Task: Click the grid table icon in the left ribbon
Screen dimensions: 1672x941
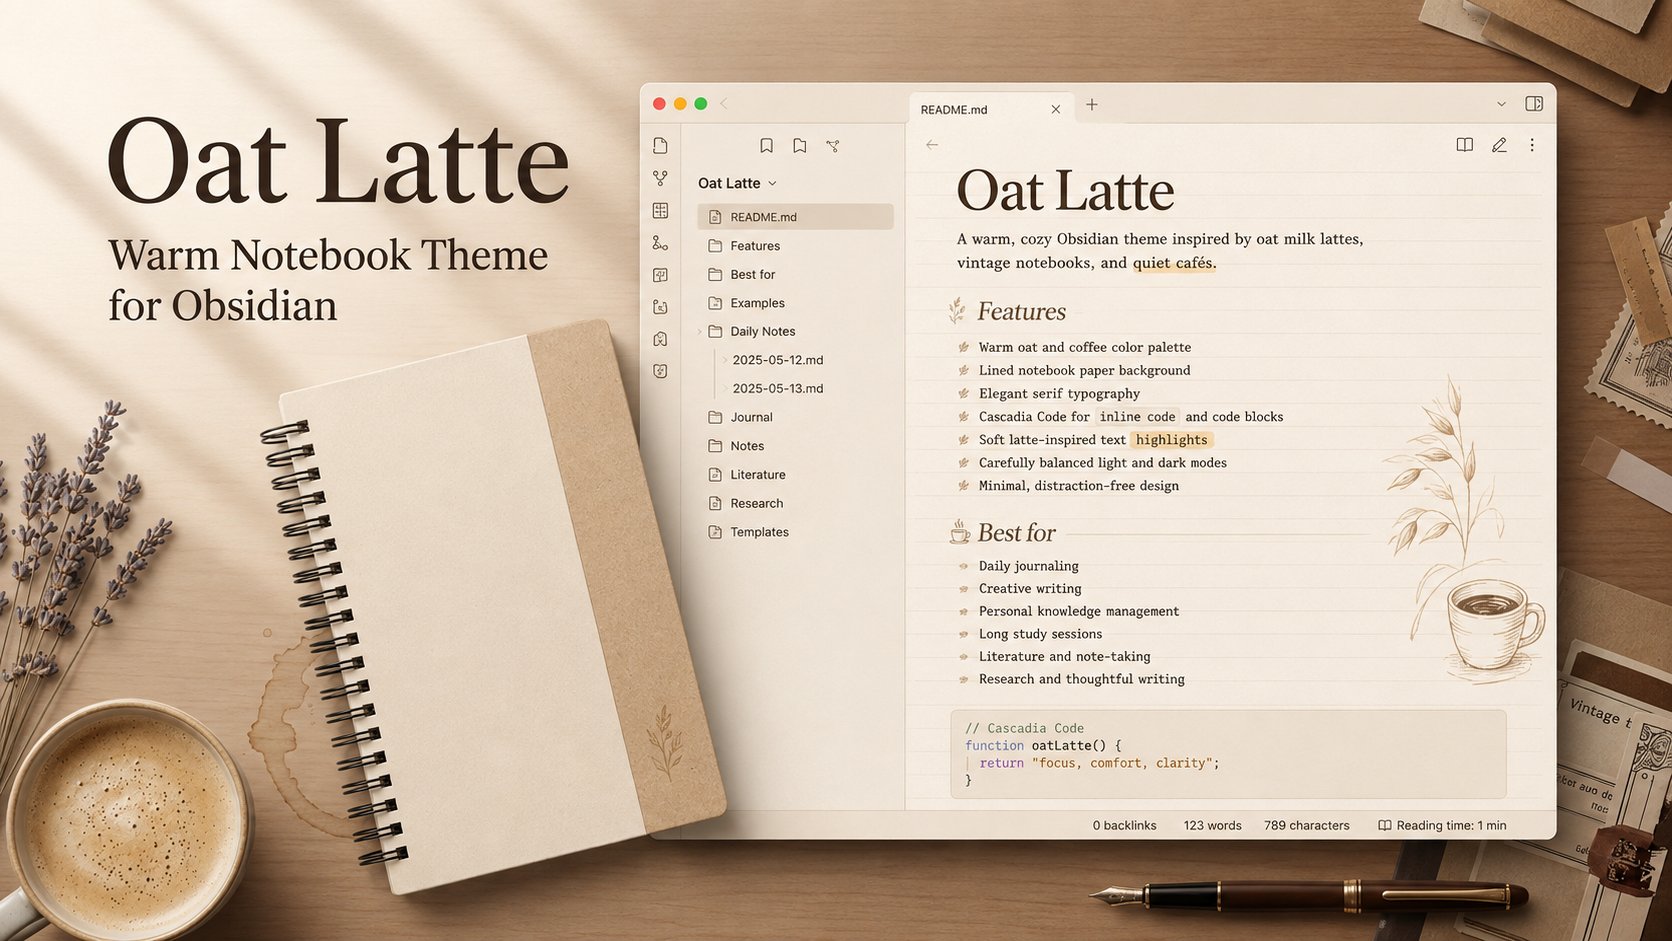Action: point(660,210)
